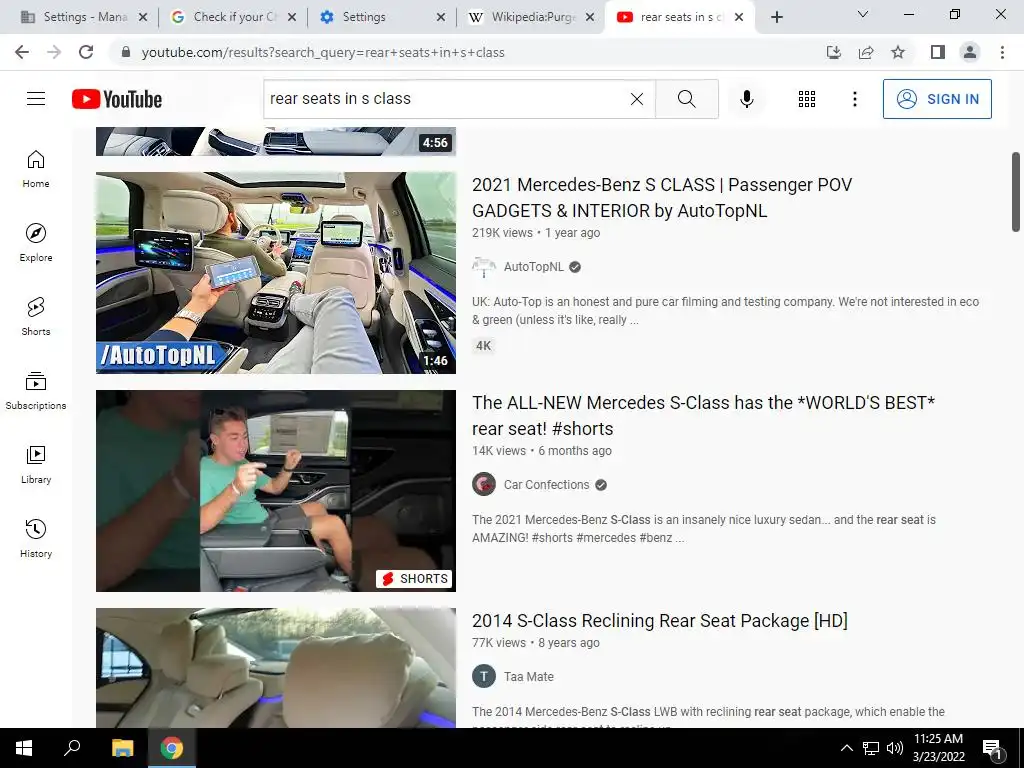
Task: Go forward with the browser forward arrow
Action: click(54, 52)
